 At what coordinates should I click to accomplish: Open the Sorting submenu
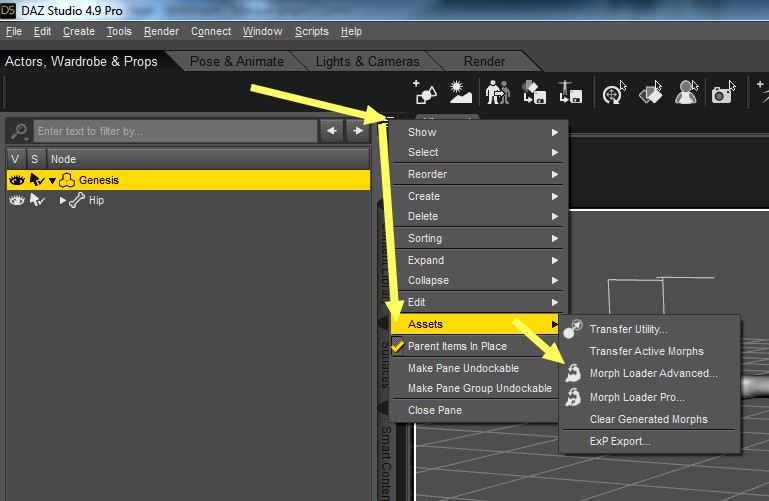point(479,238)
